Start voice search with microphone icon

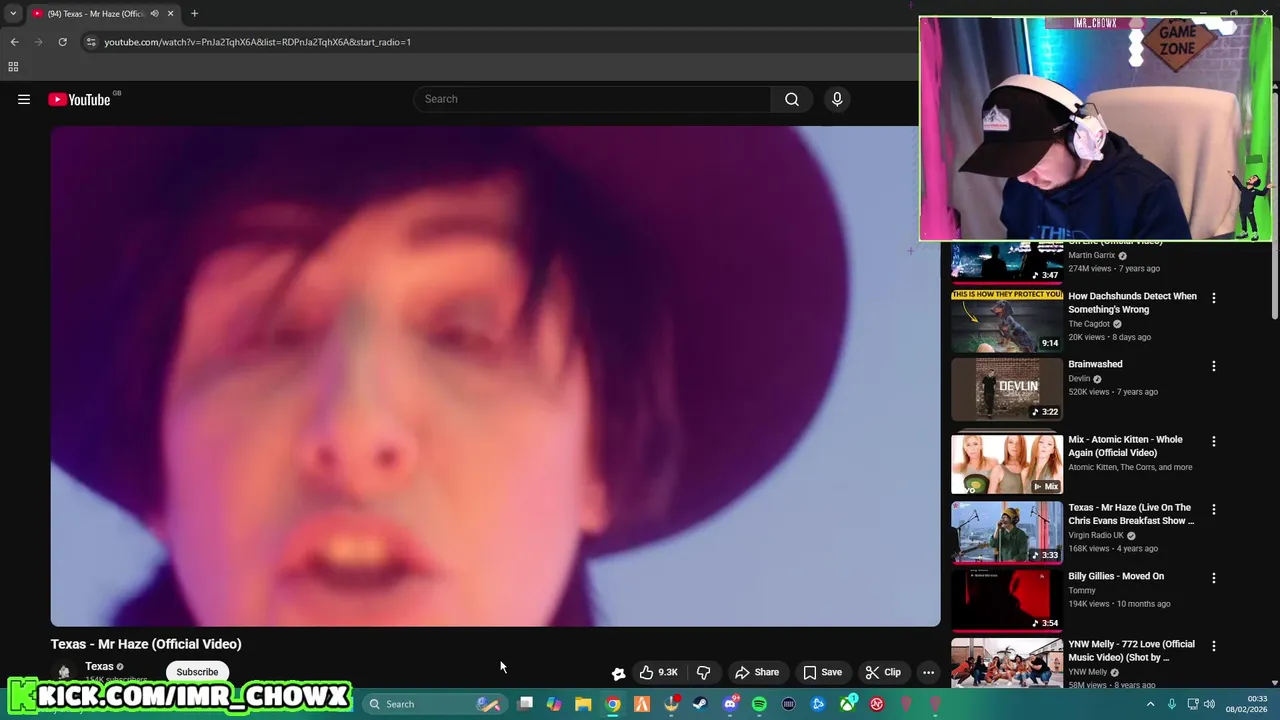837,99
